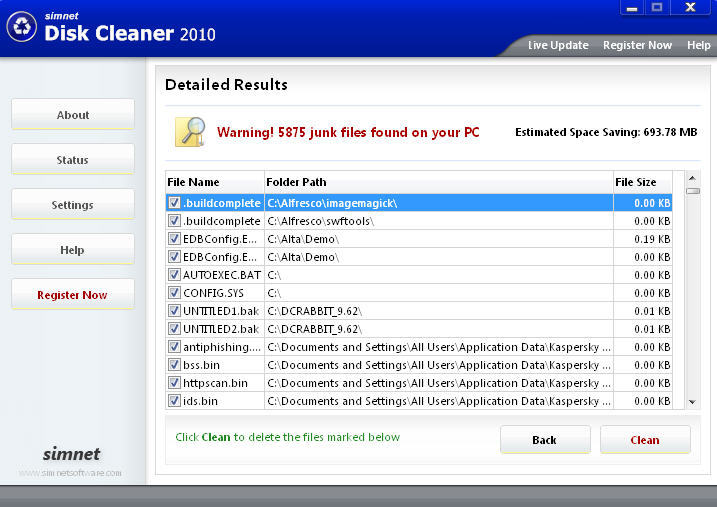Open Live Update from the top bar
The width and height of the screenshot is (717, 507).
558,45
